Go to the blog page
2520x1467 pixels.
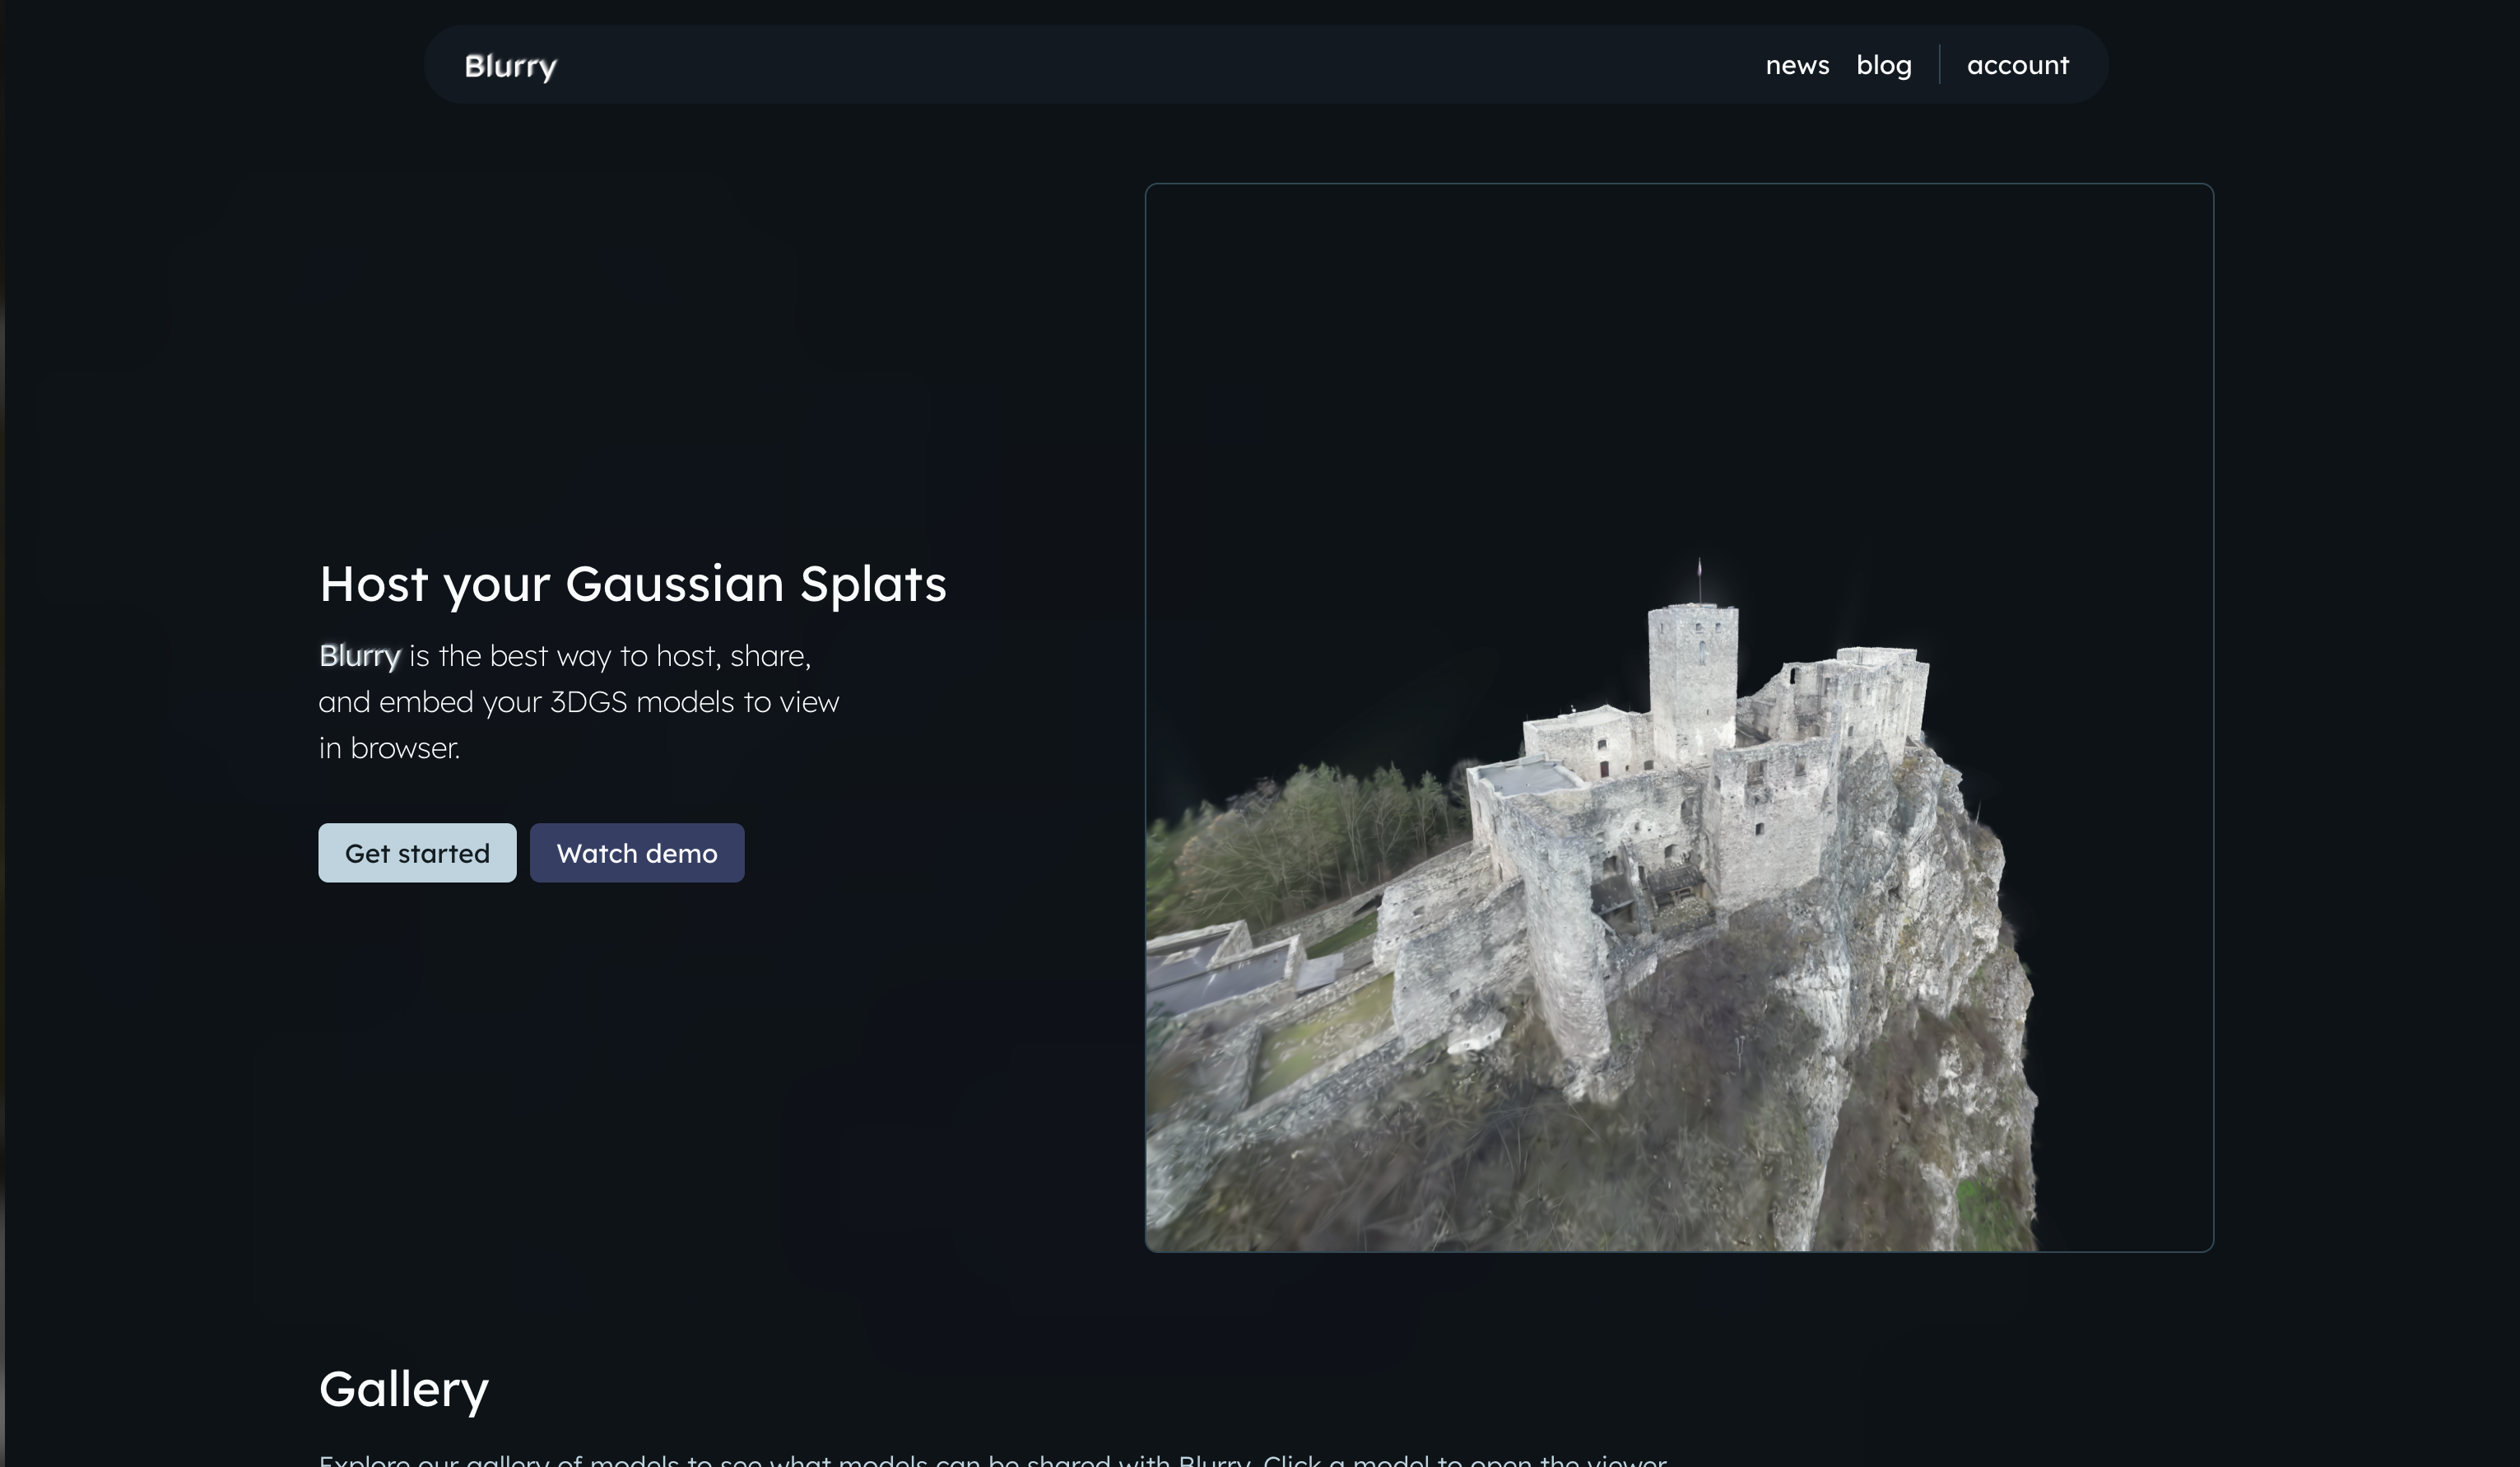point(1883,66)
